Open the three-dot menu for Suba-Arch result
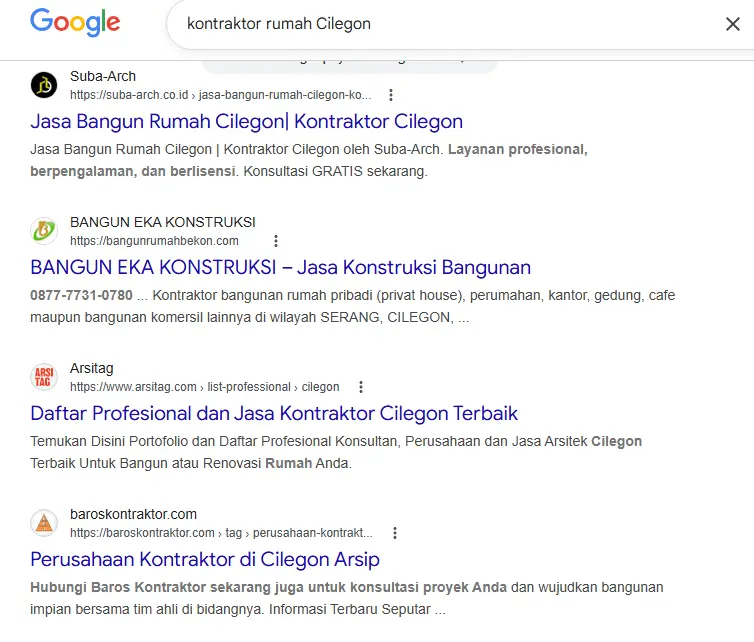This screenshot has width=754, height=642. (391, 95)
